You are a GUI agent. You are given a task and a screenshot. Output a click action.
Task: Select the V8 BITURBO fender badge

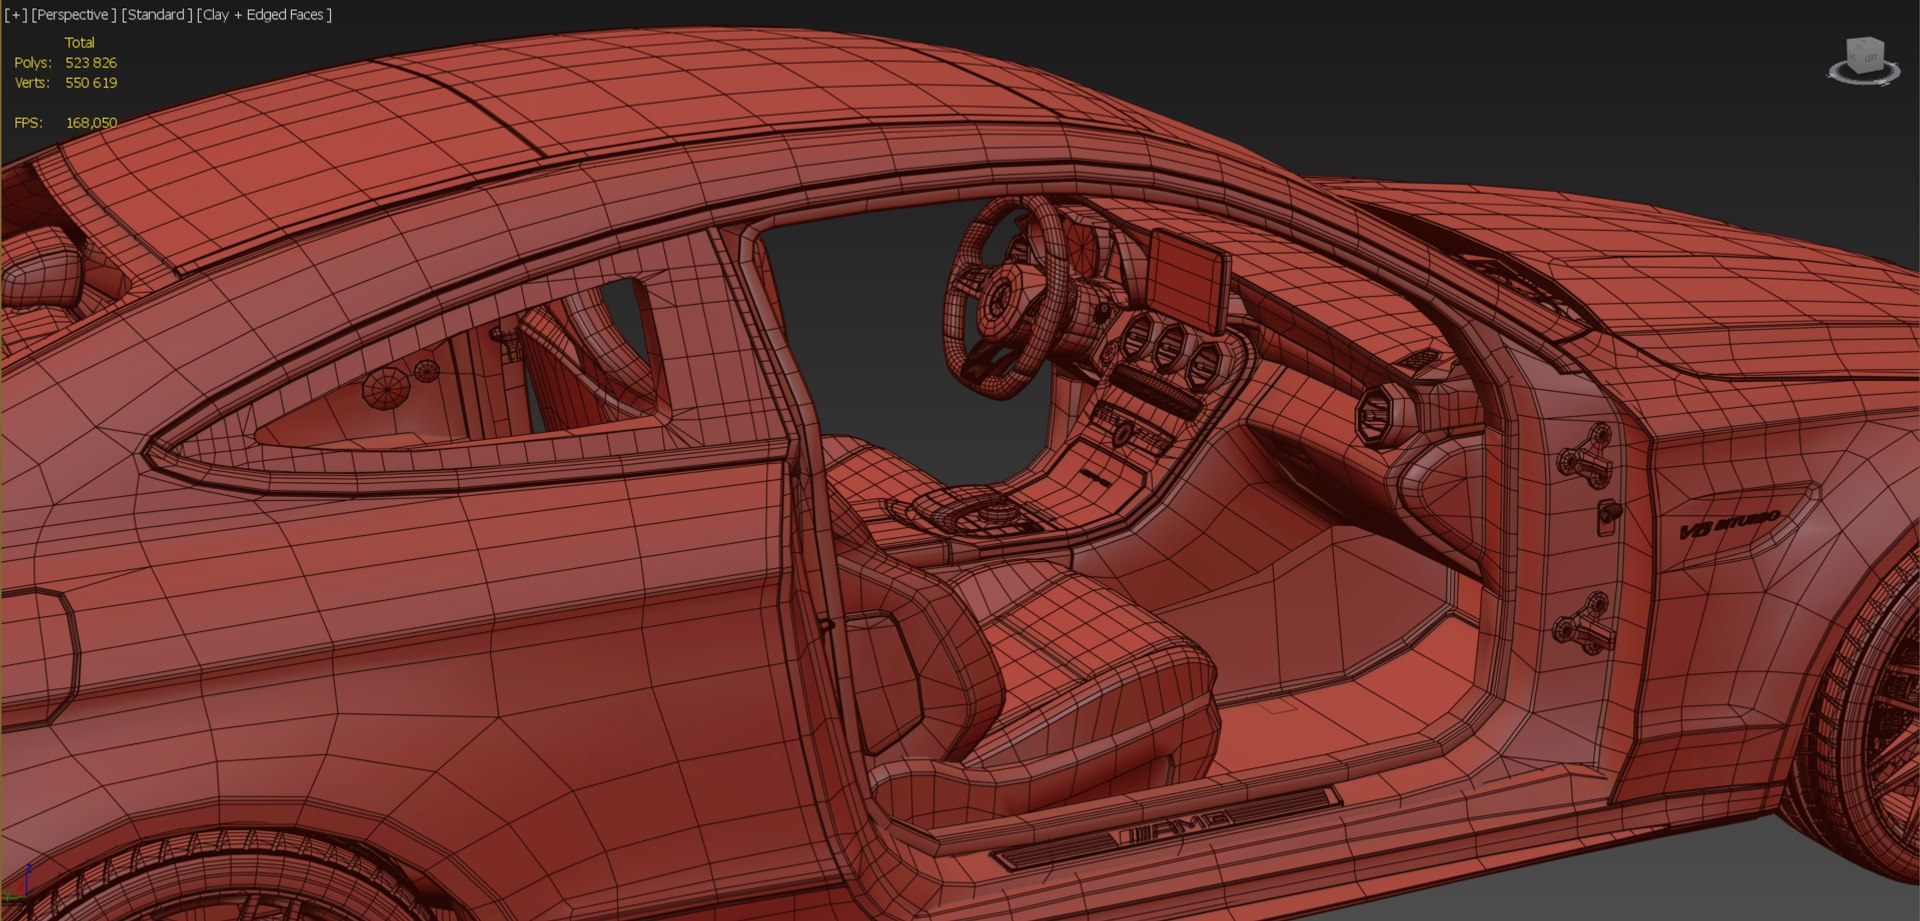tap(1730, 522)
